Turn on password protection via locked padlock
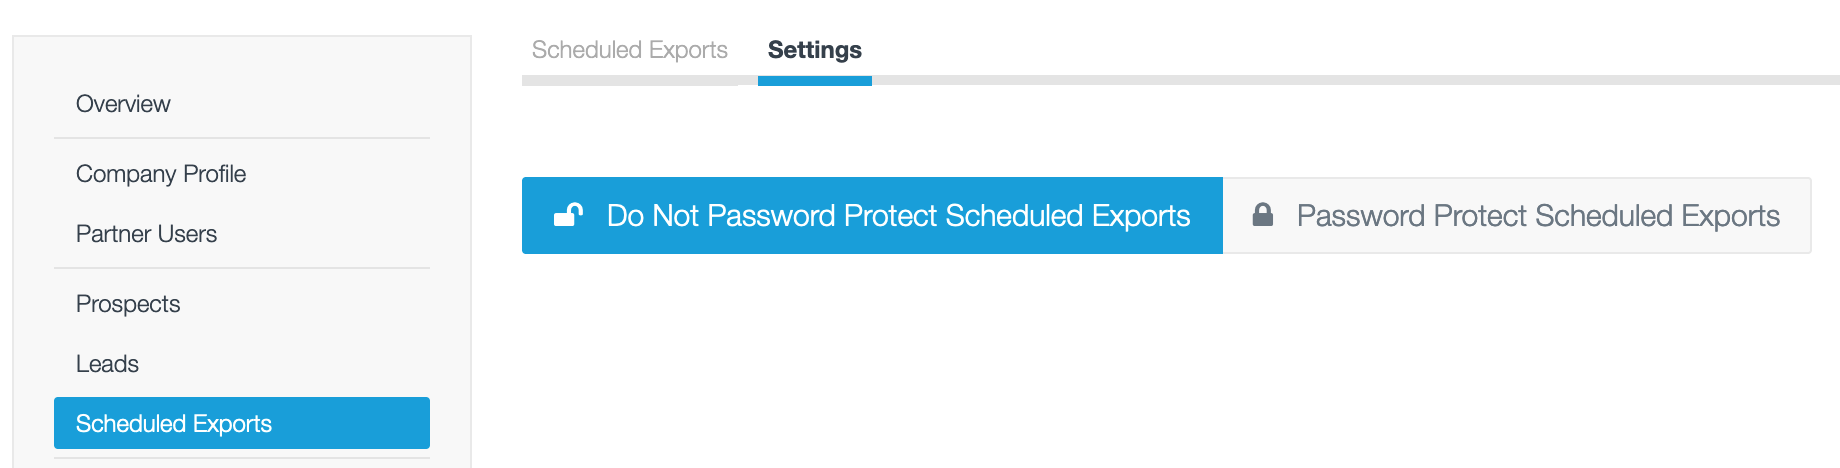 (x=1263, y=215)
